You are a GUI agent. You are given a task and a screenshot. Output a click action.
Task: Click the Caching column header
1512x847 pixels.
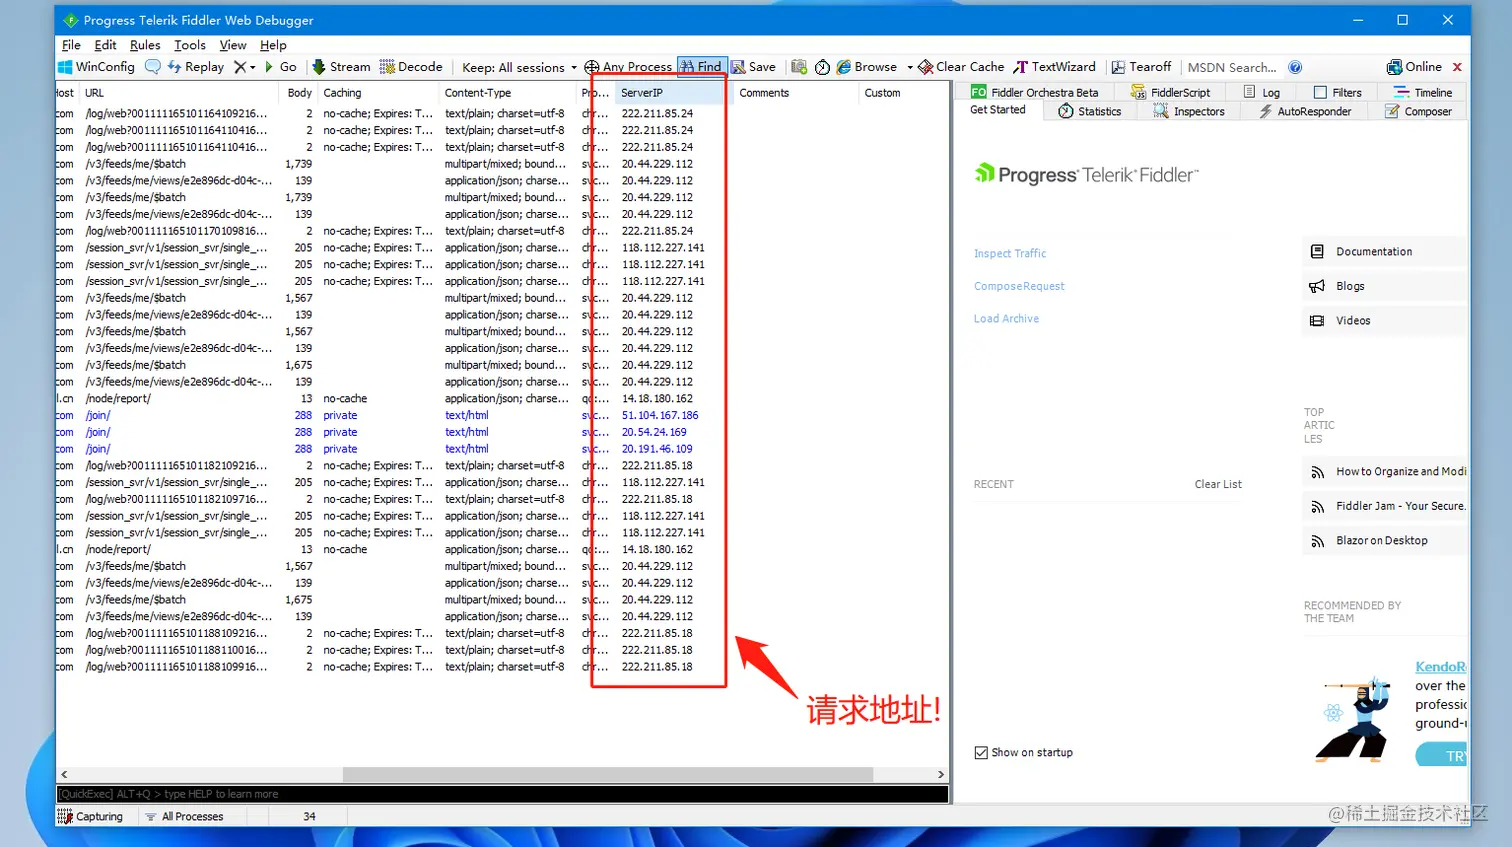pyautogui.click(x=378, y=92)
